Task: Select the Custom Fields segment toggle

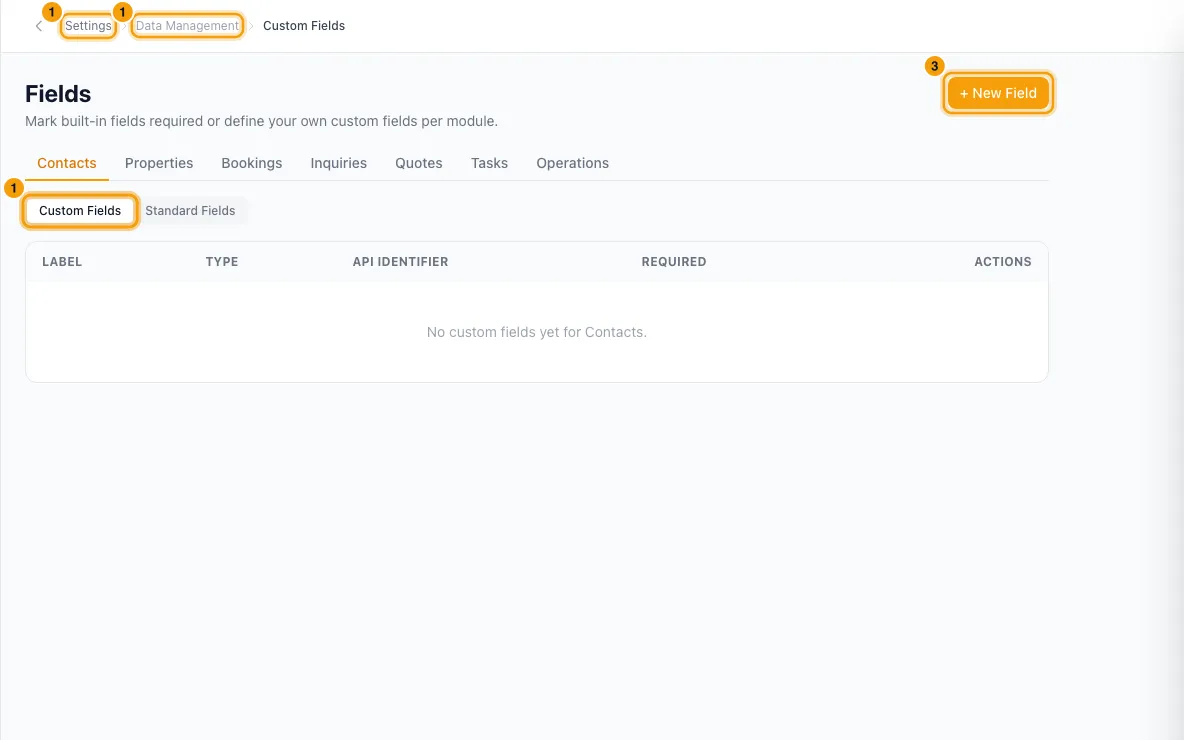Action: point(80,211)
